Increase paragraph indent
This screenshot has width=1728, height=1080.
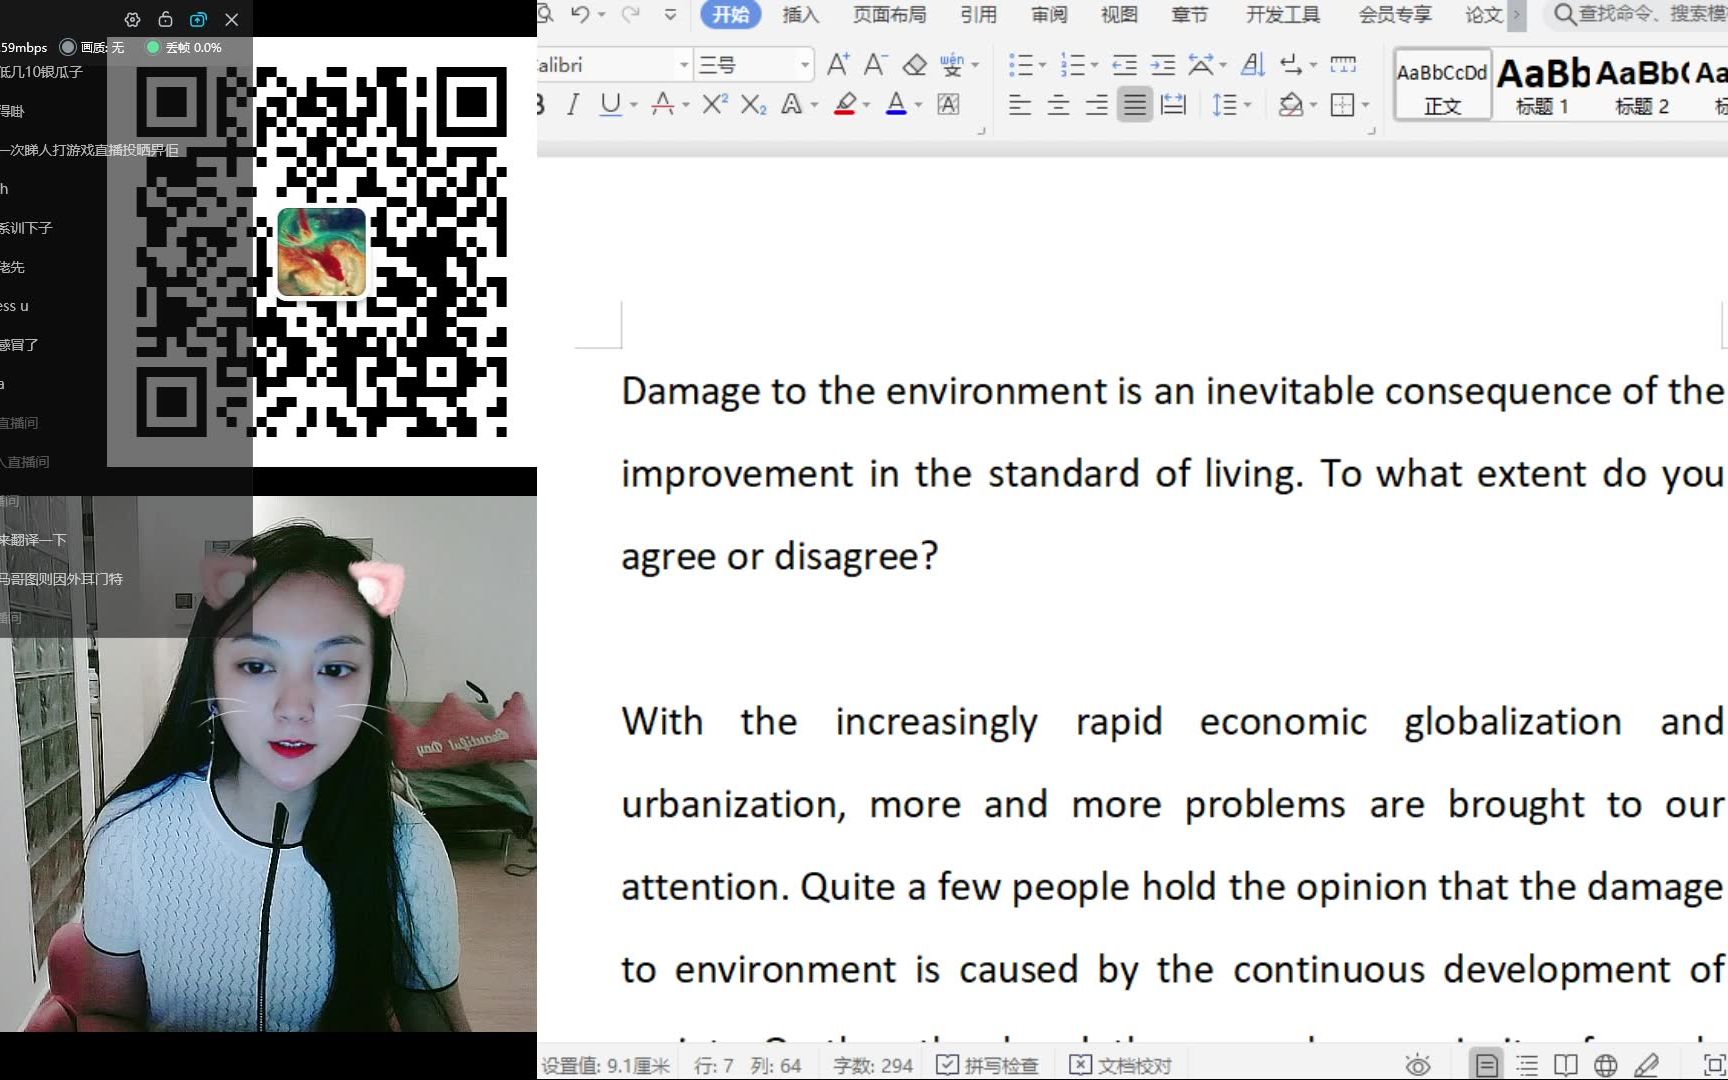pyautogui.click(x=1162, y=65)
